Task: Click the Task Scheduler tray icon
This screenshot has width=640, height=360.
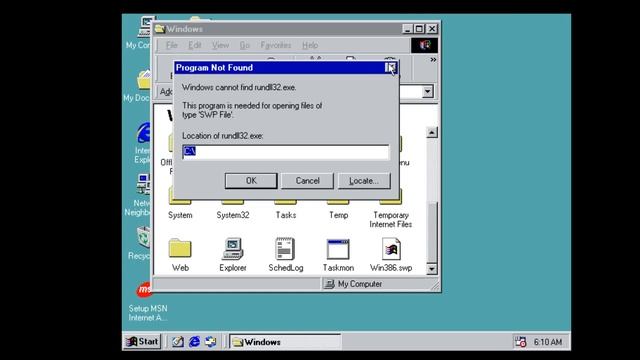Action: click(520, 342)
